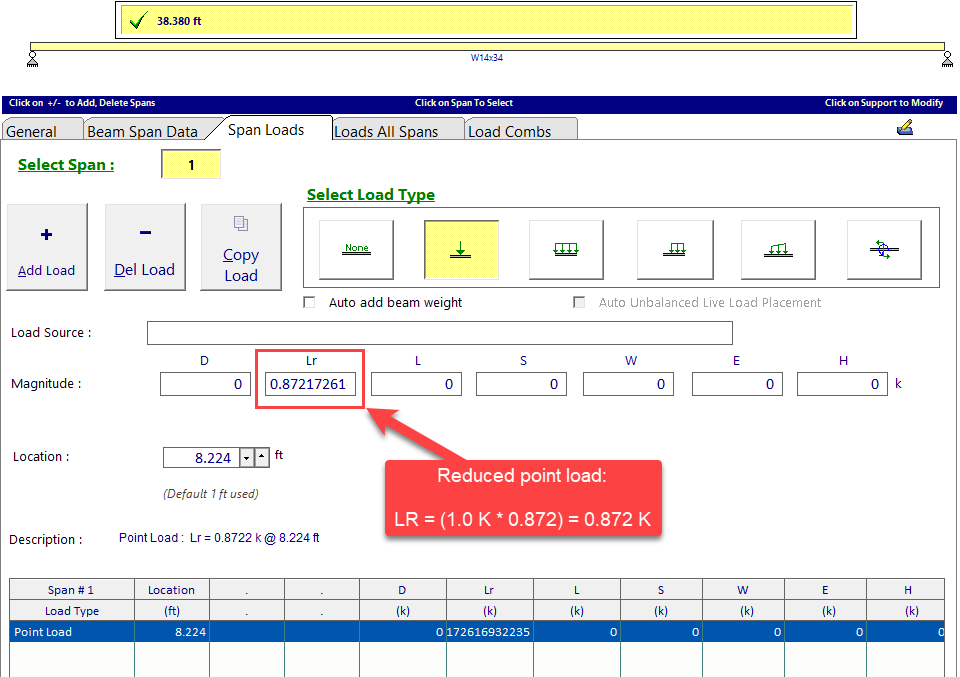The height and width of the screenshot is (677, 960).
Task: Select the moment load type icon
Action: point(884,249)
